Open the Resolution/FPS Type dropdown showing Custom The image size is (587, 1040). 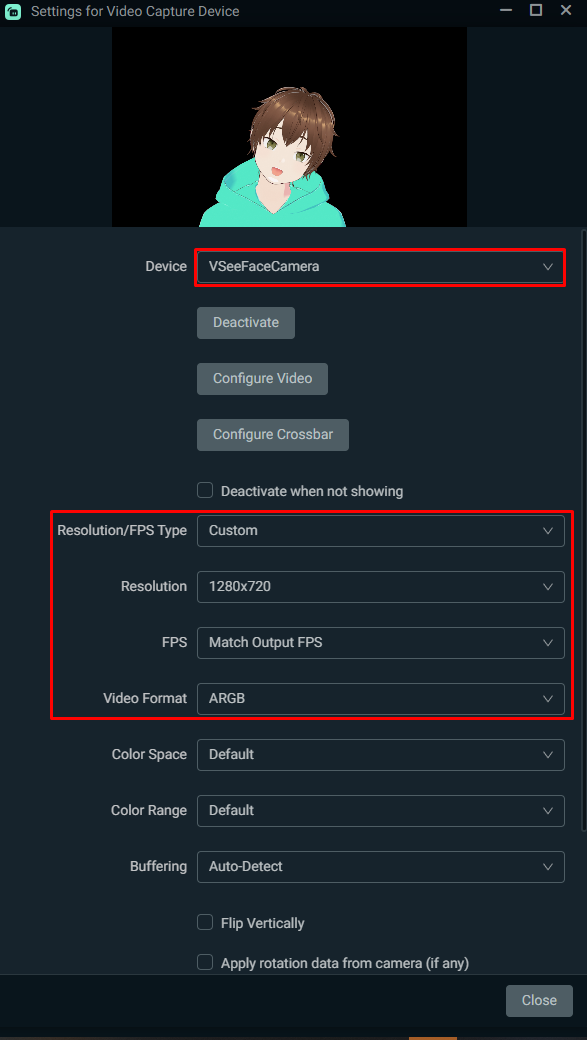[381, 531]
